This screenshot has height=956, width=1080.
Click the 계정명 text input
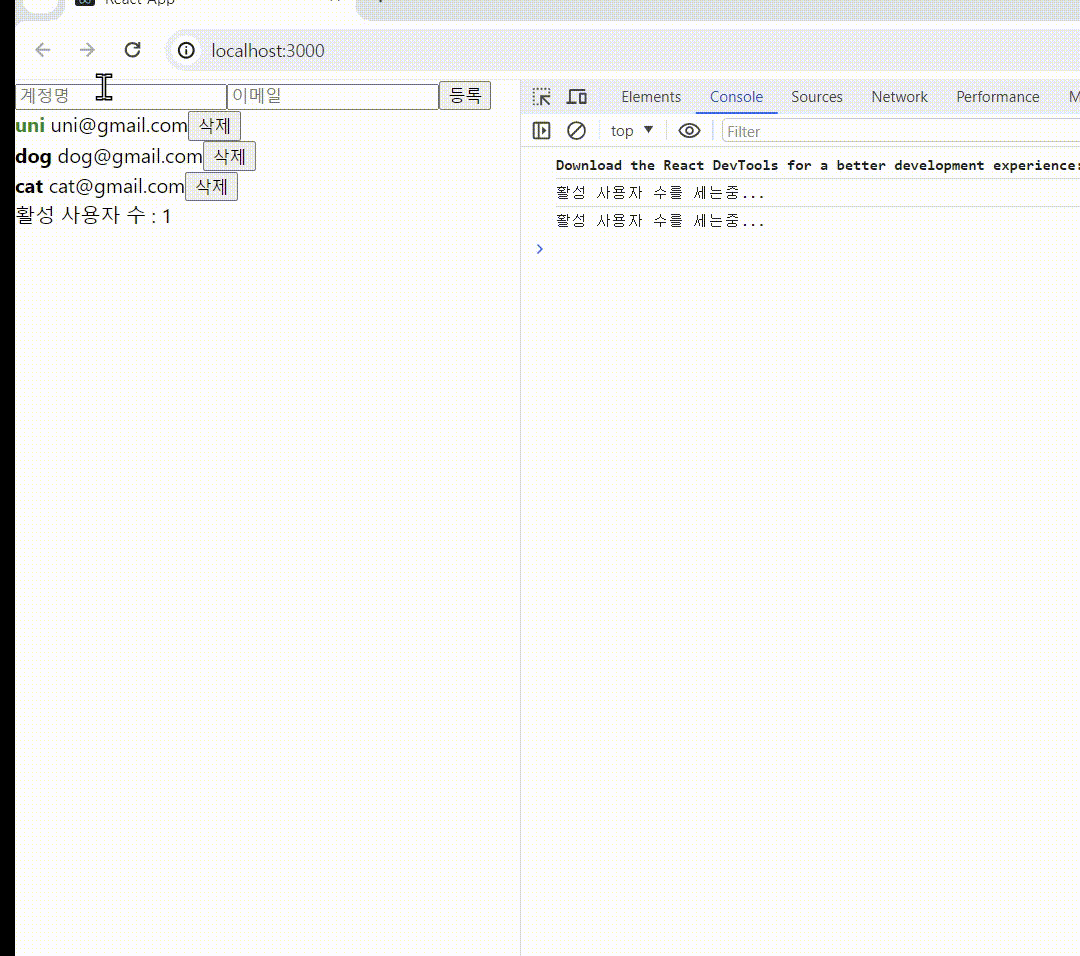(x=120, y=95)
